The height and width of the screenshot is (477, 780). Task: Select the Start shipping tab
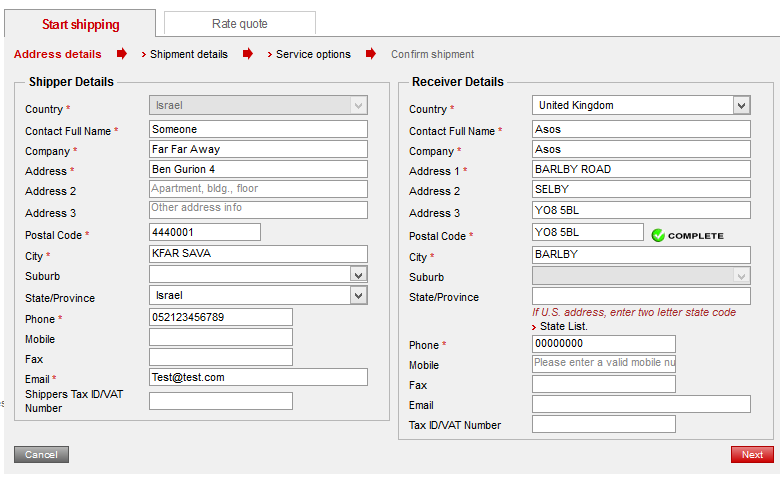click(80, 24)
